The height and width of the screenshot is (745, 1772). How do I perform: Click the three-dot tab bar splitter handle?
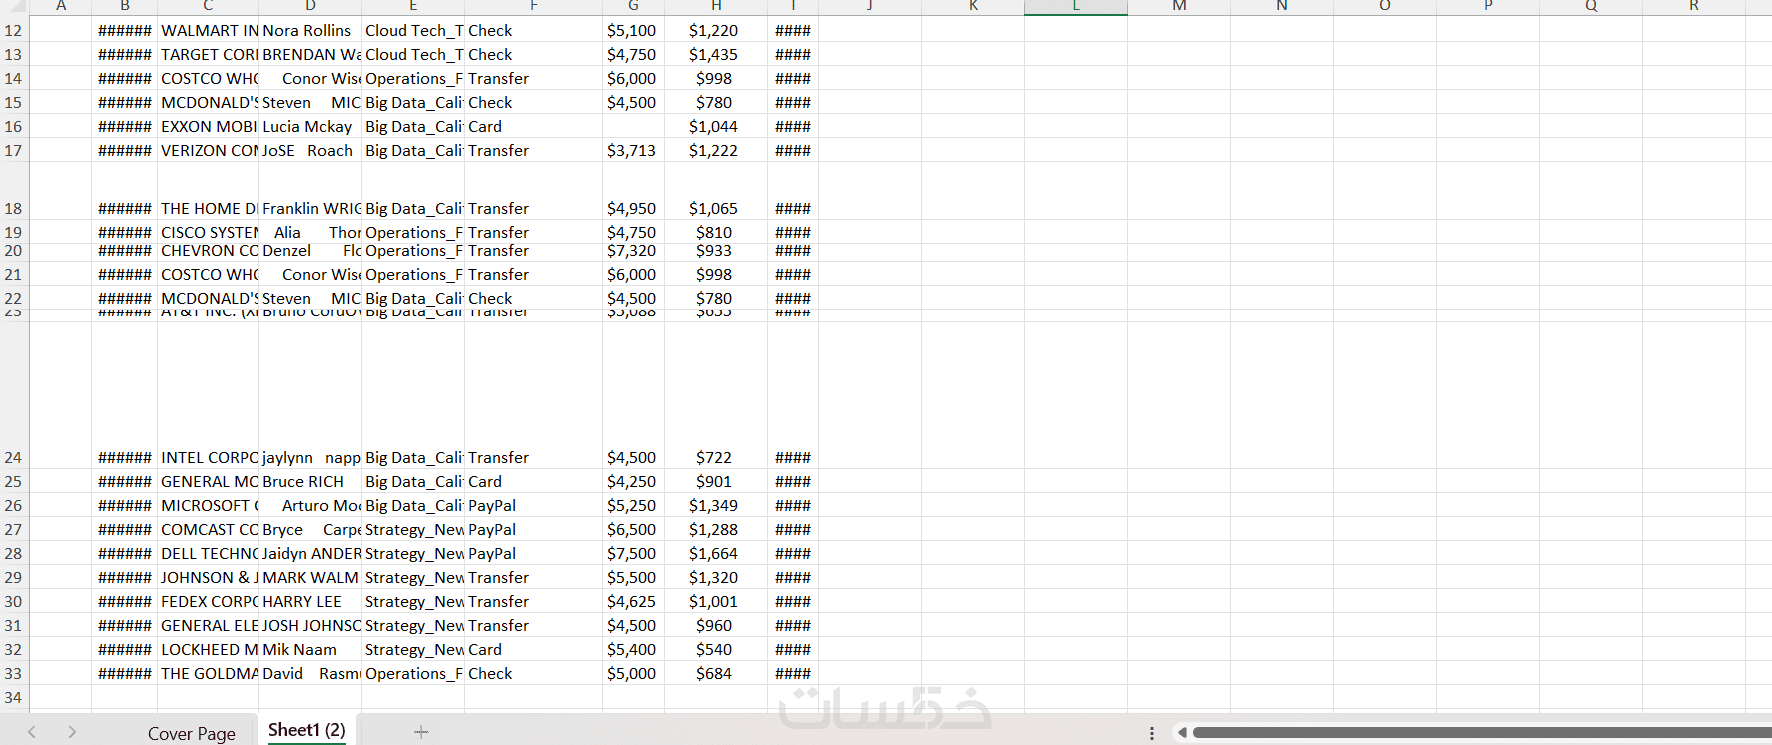1152,733
